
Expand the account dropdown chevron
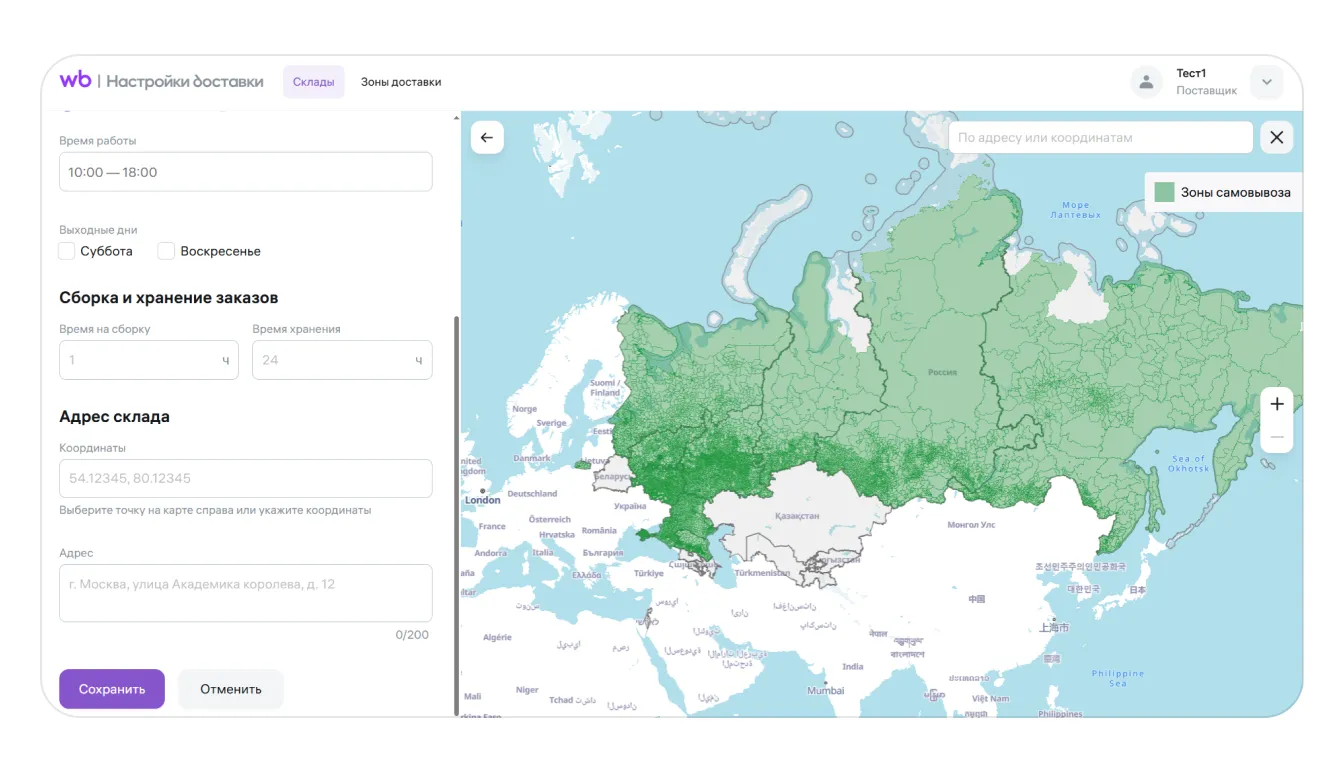click(1266, 82)
